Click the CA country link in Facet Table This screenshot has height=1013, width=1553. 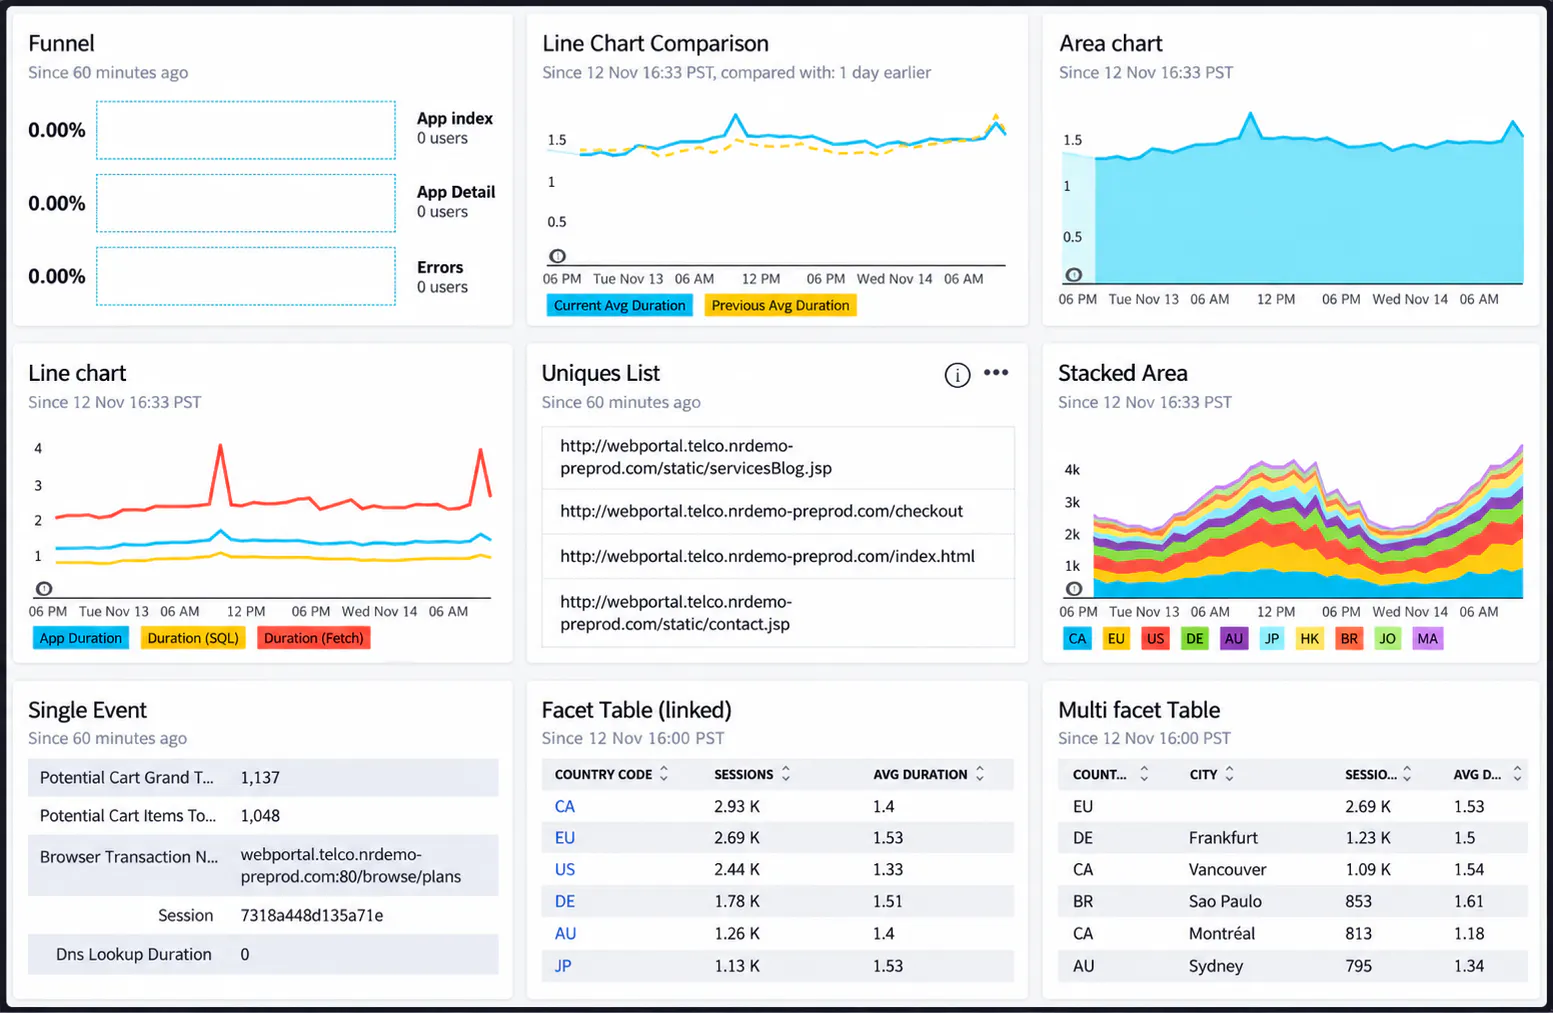click(x=565, y=806)
